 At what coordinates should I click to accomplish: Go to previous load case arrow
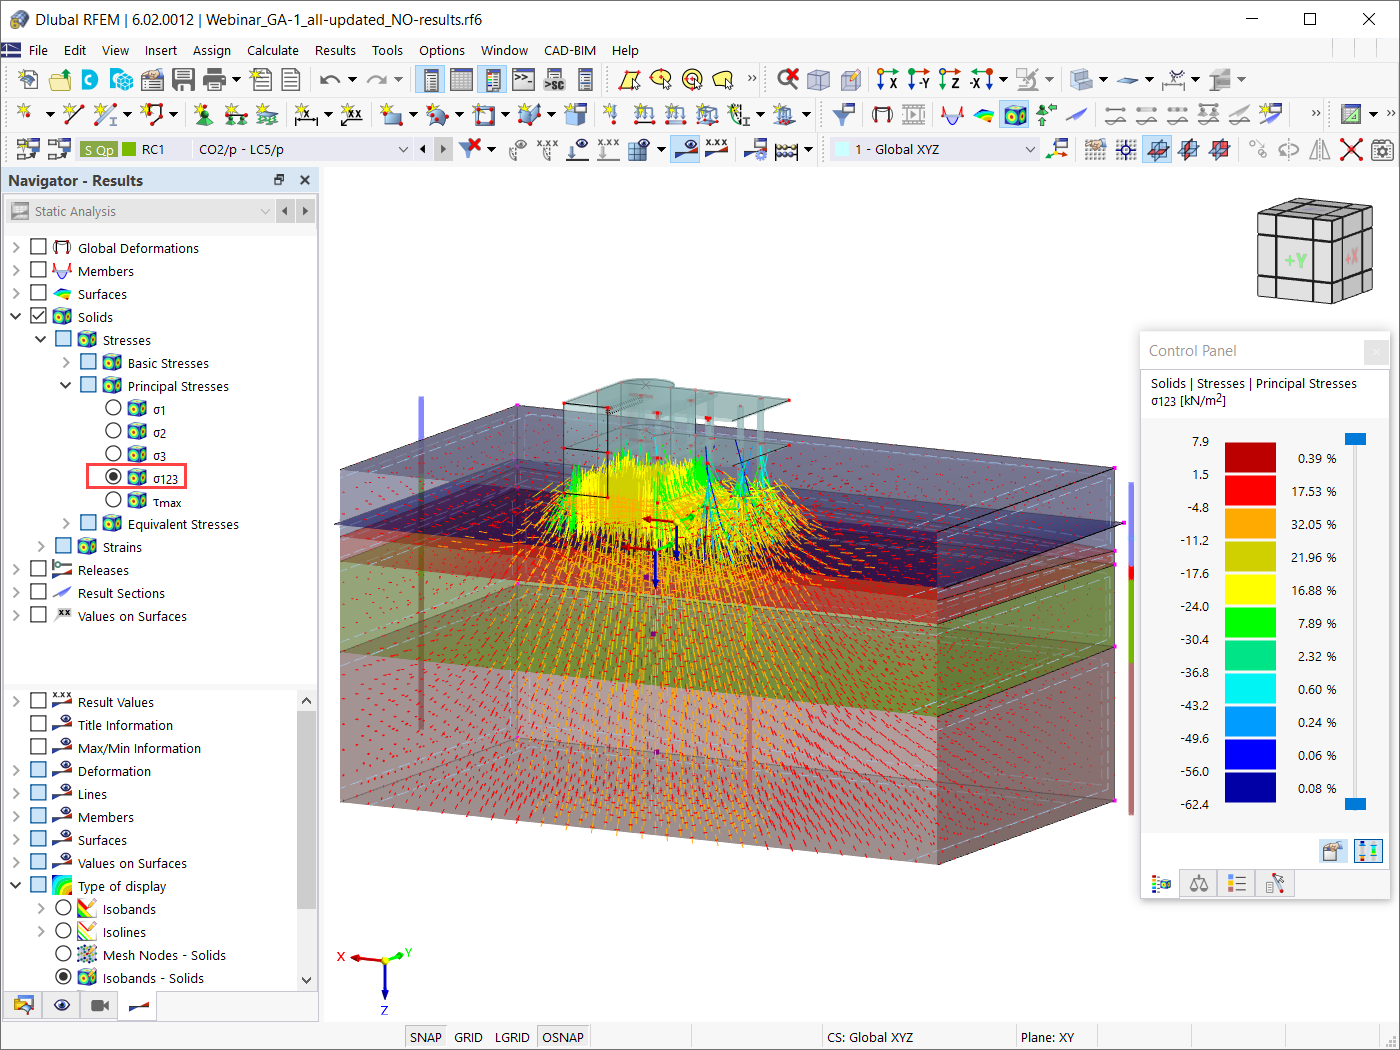tap(423, 149)
